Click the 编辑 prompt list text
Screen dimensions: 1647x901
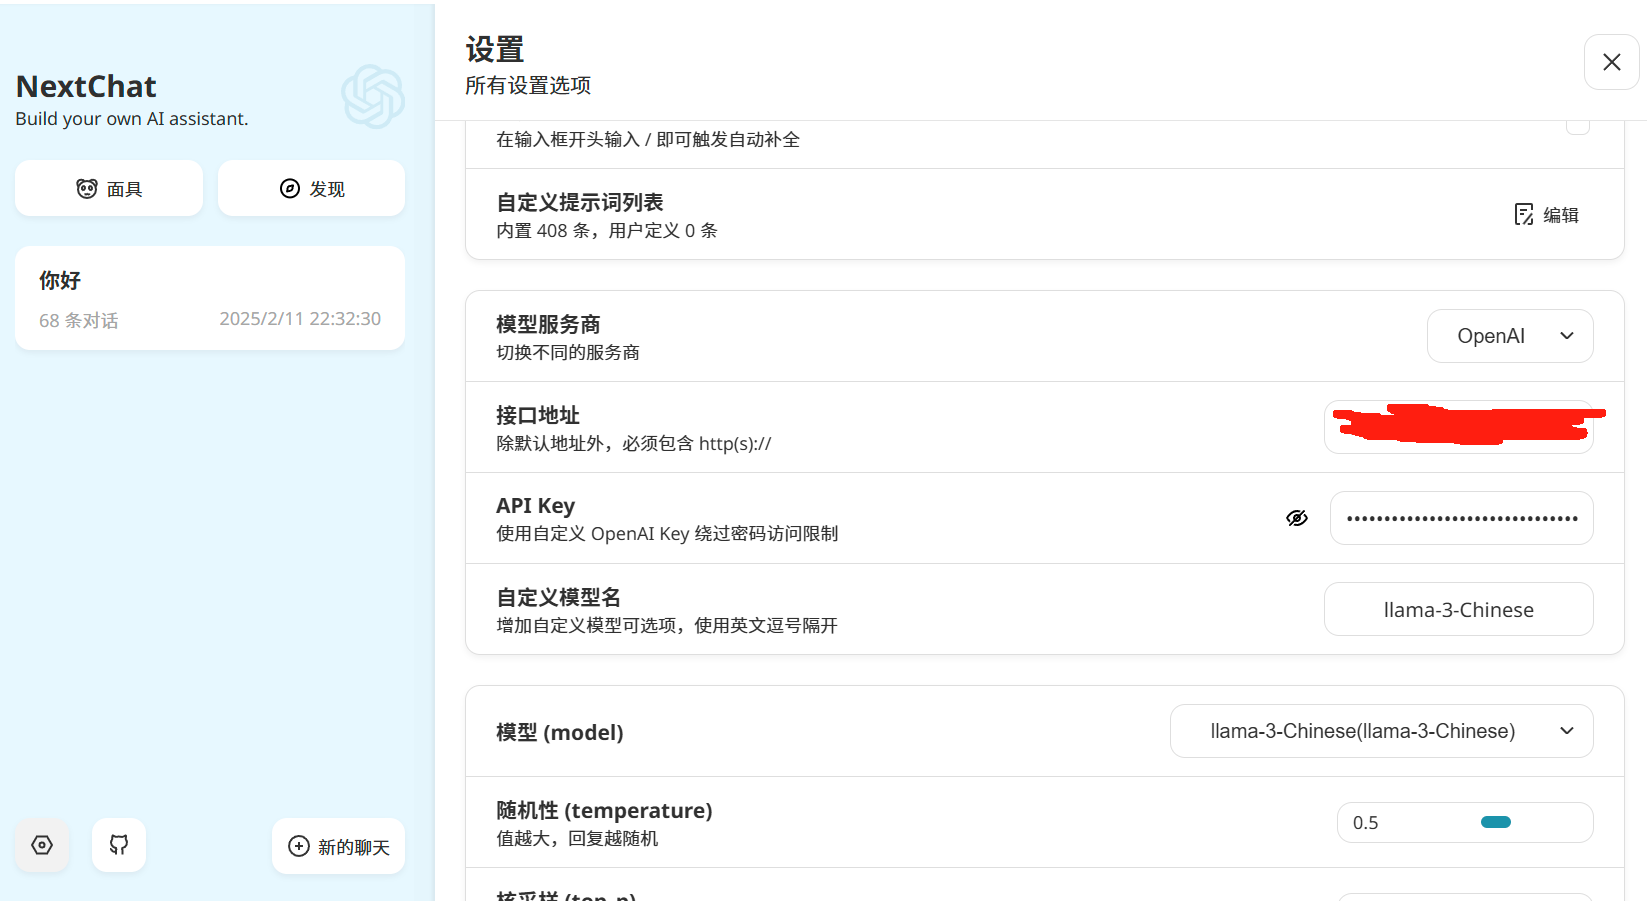click(x=1561, y=215)
